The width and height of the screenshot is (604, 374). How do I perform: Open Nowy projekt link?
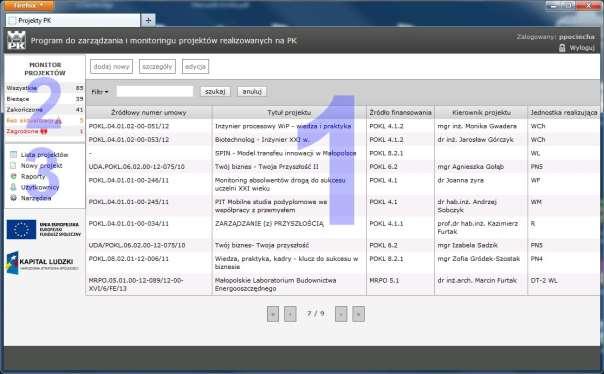(41, 165)
